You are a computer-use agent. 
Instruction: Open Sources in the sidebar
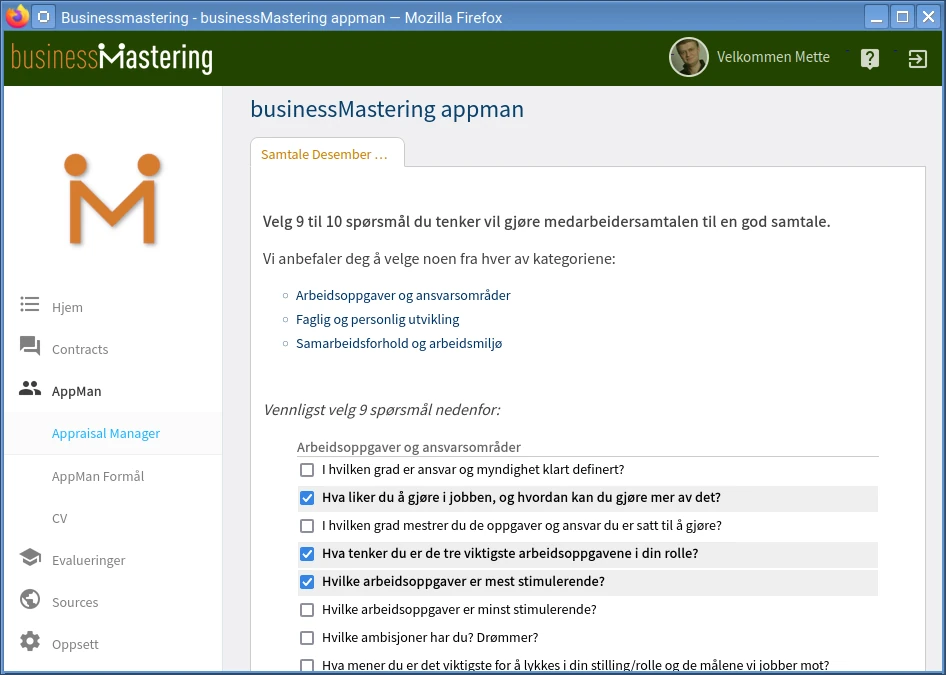(x=75, y=603)
